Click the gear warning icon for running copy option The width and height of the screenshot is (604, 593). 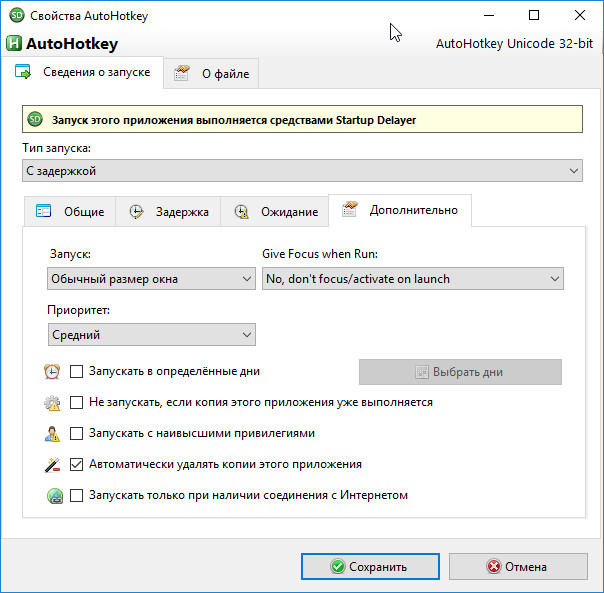point(52,403)
